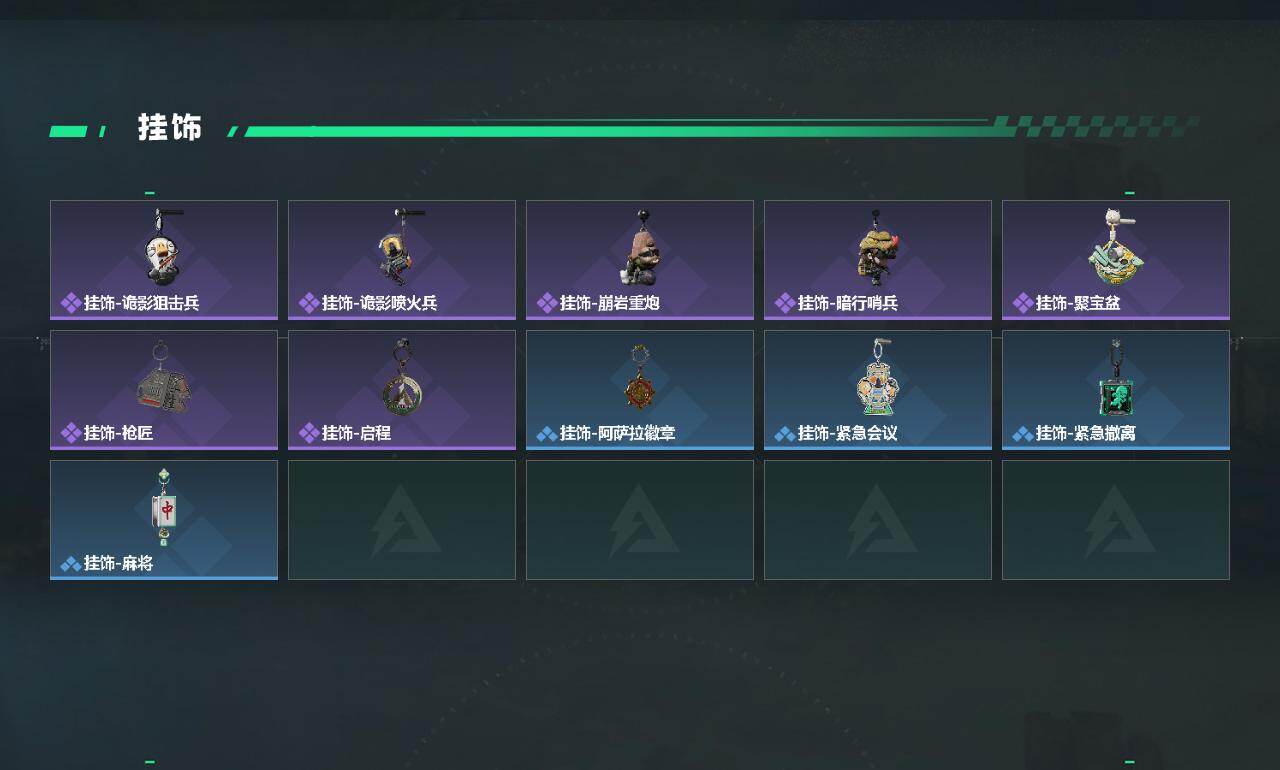1280x770 pixels.
Task: Select the 麻将 tile charm icon
Action: (164, 508)
